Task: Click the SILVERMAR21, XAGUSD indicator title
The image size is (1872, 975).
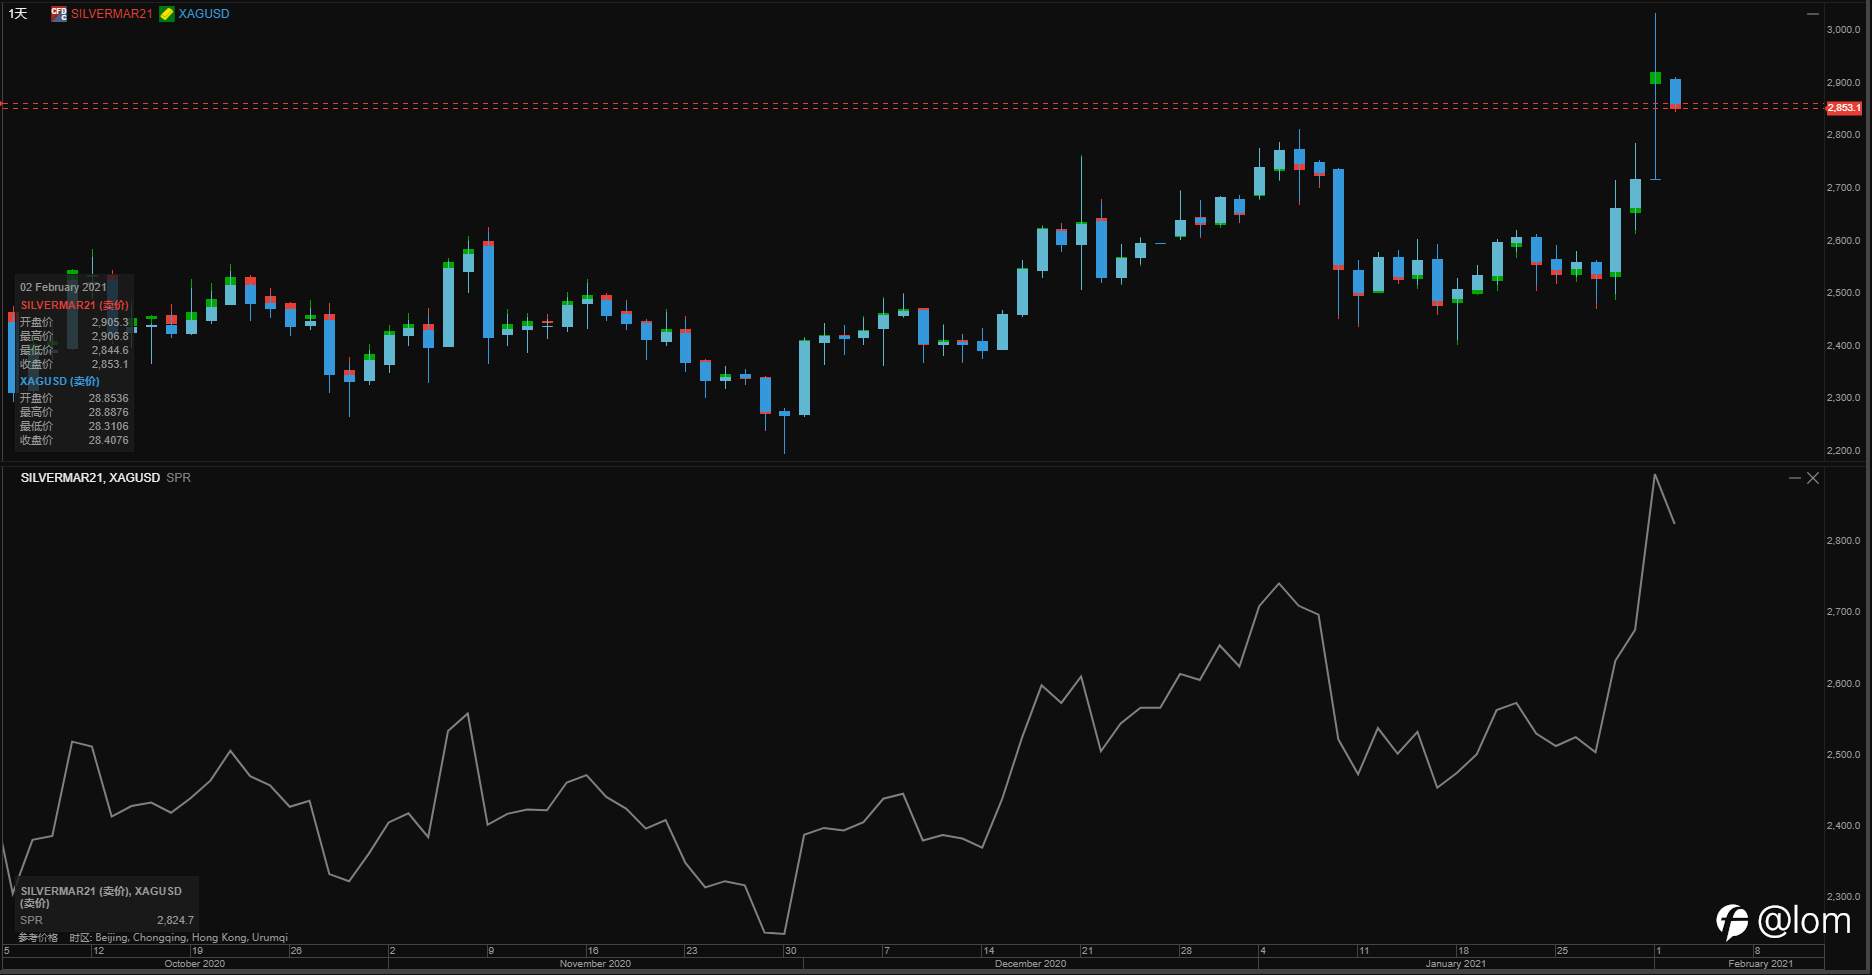Action: click(90, 478)
